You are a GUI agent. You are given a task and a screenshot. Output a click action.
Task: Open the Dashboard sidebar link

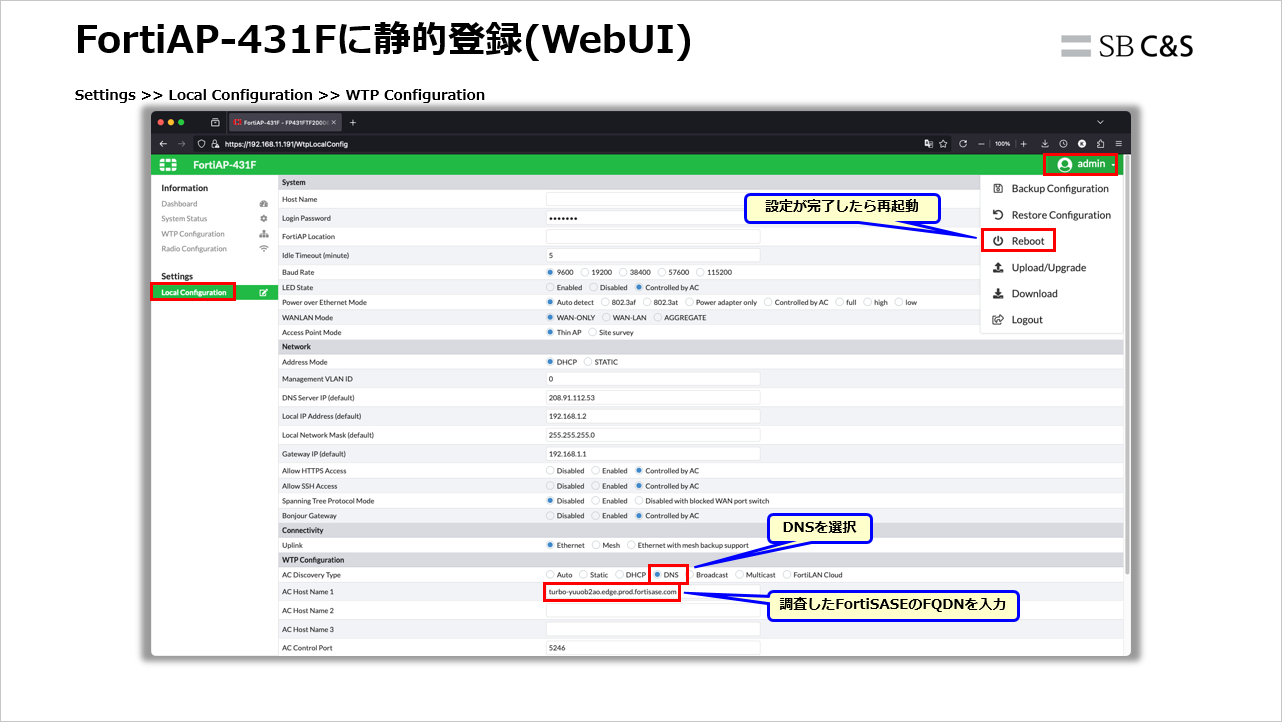[x=180, y=204]
